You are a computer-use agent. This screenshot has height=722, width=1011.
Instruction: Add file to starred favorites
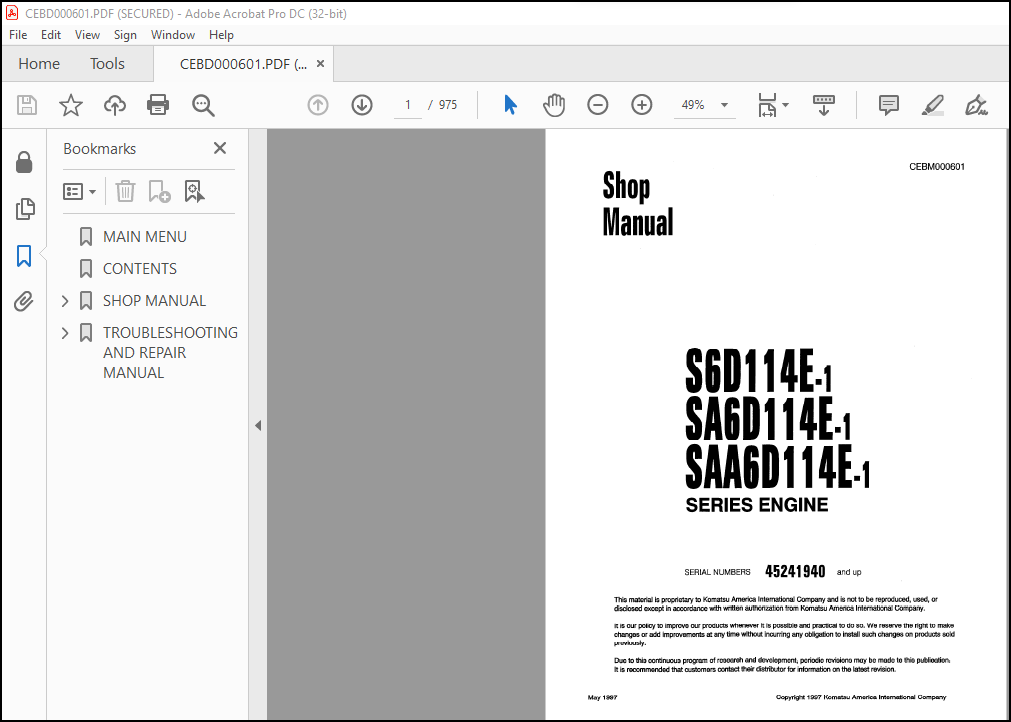pos(70,104)
